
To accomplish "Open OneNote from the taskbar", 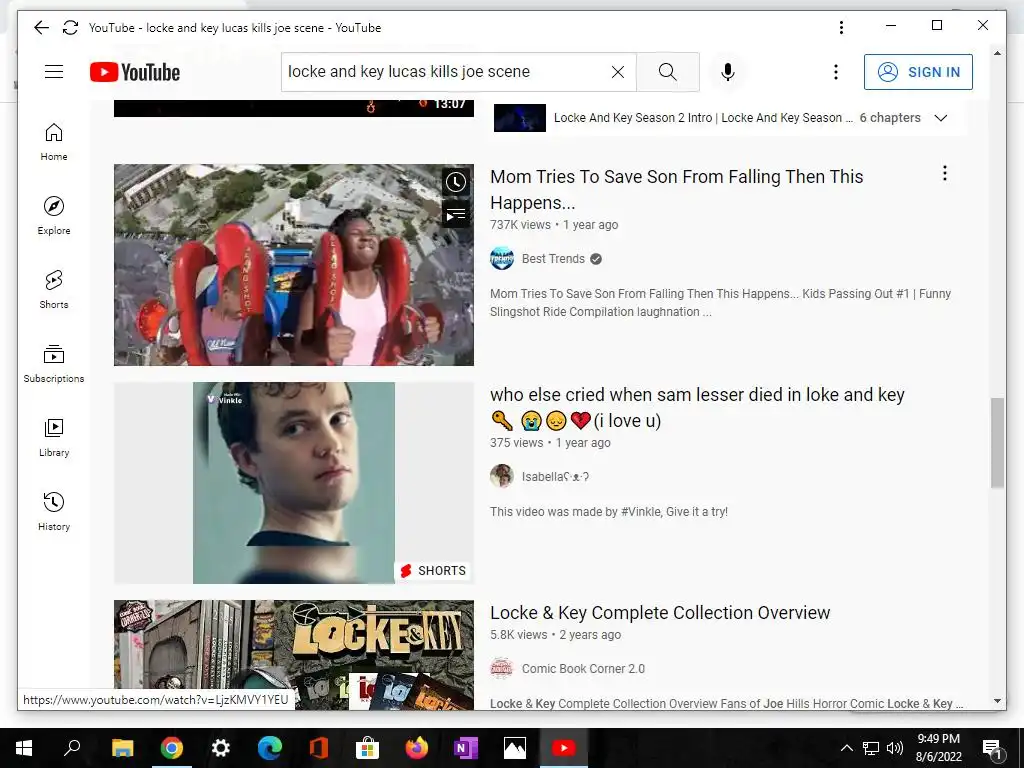I will point(466,748).
